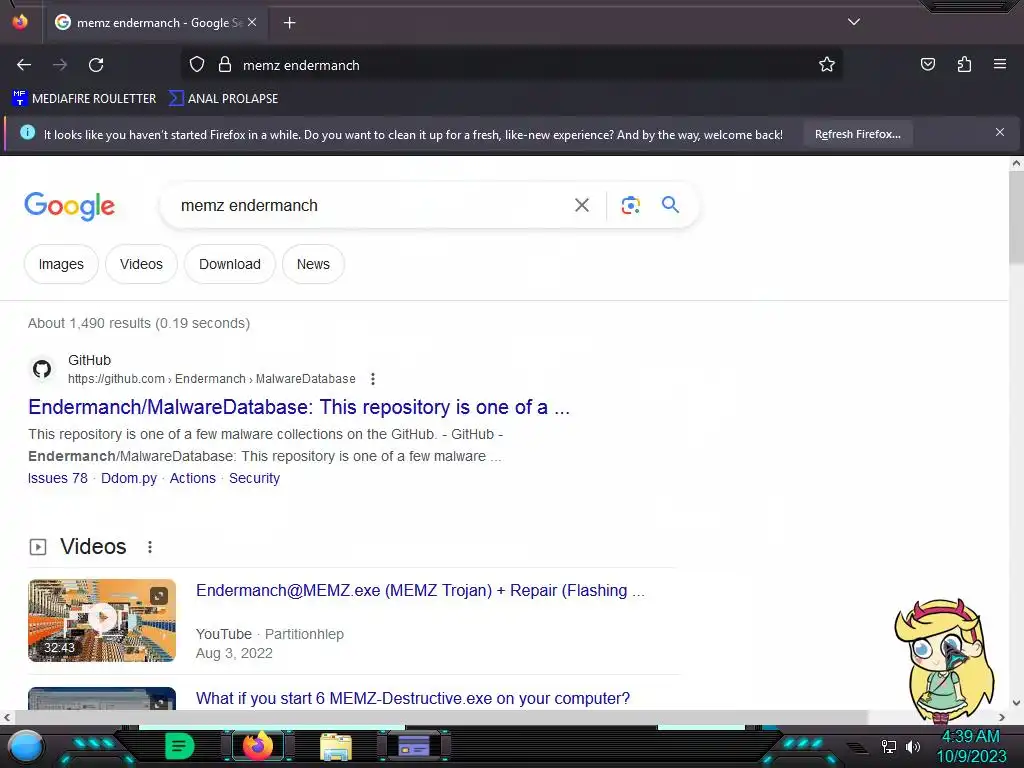Open the Actions sitelink

coord(193,478)
